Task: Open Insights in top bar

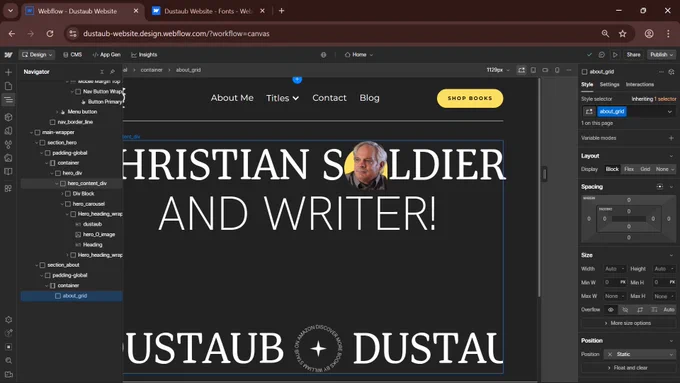Action: pyautogui.click(x=144, y=55)
